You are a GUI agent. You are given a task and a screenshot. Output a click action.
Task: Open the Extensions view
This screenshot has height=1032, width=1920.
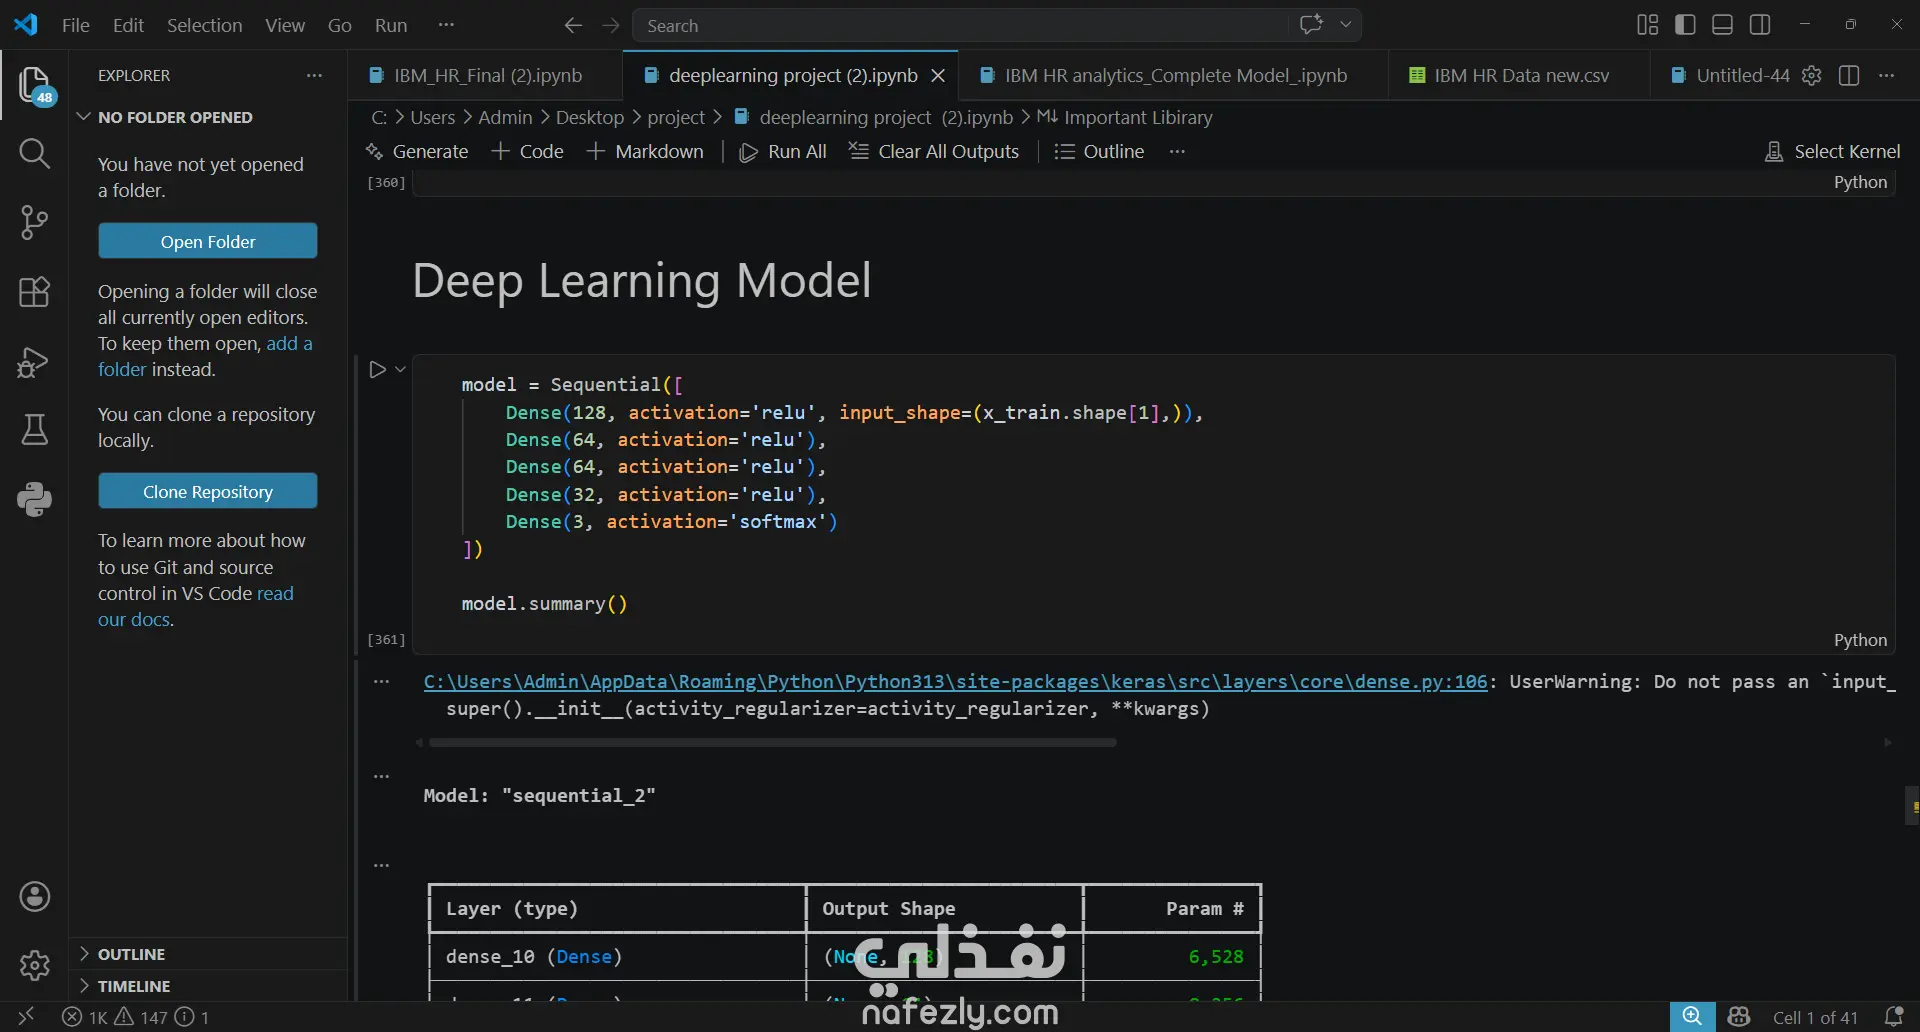tap(34, 292)
